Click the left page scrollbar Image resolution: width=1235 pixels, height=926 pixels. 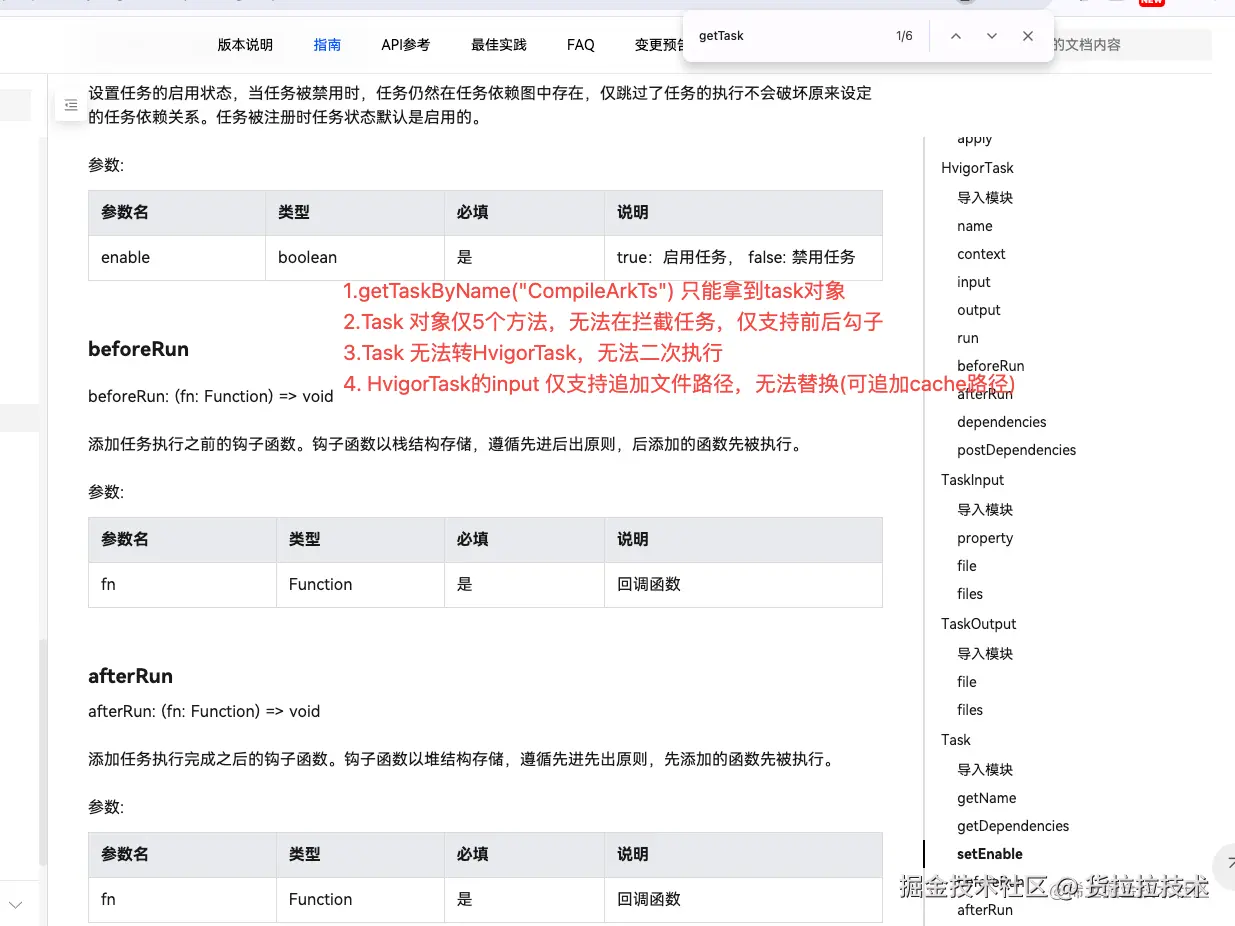(42, 750)
